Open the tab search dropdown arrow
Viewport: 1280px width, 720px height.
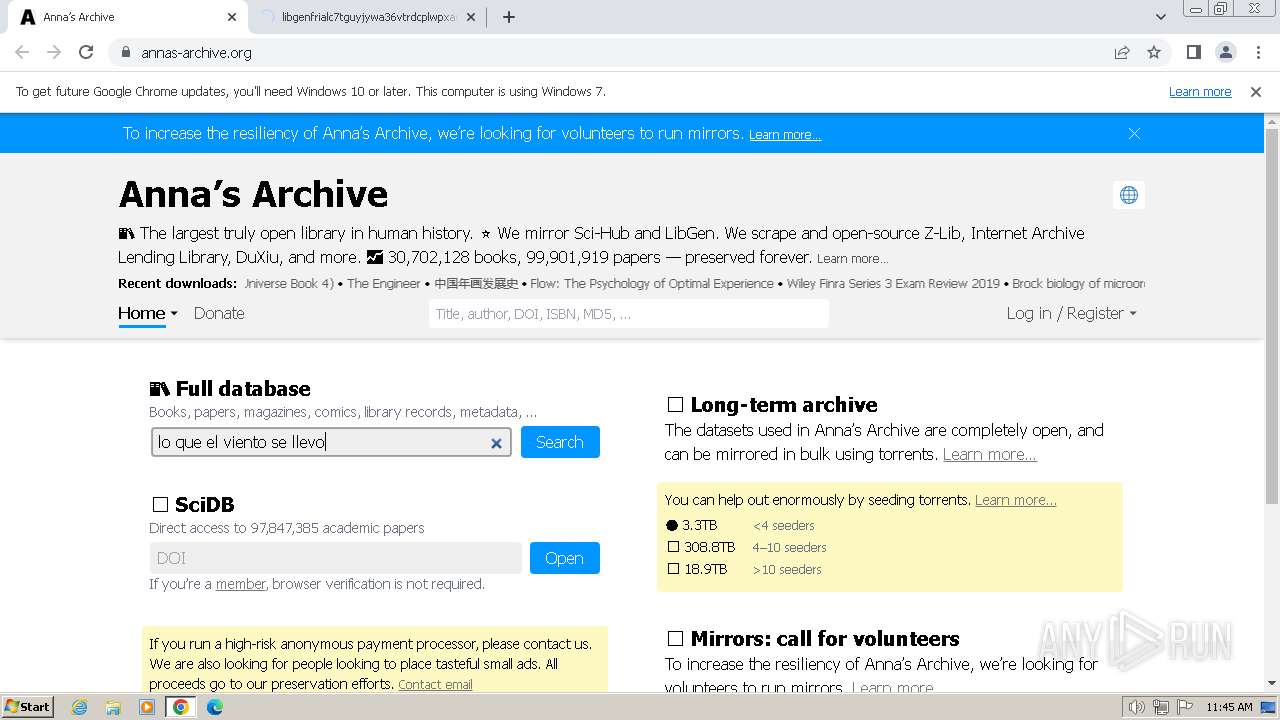click(1161, 17)
